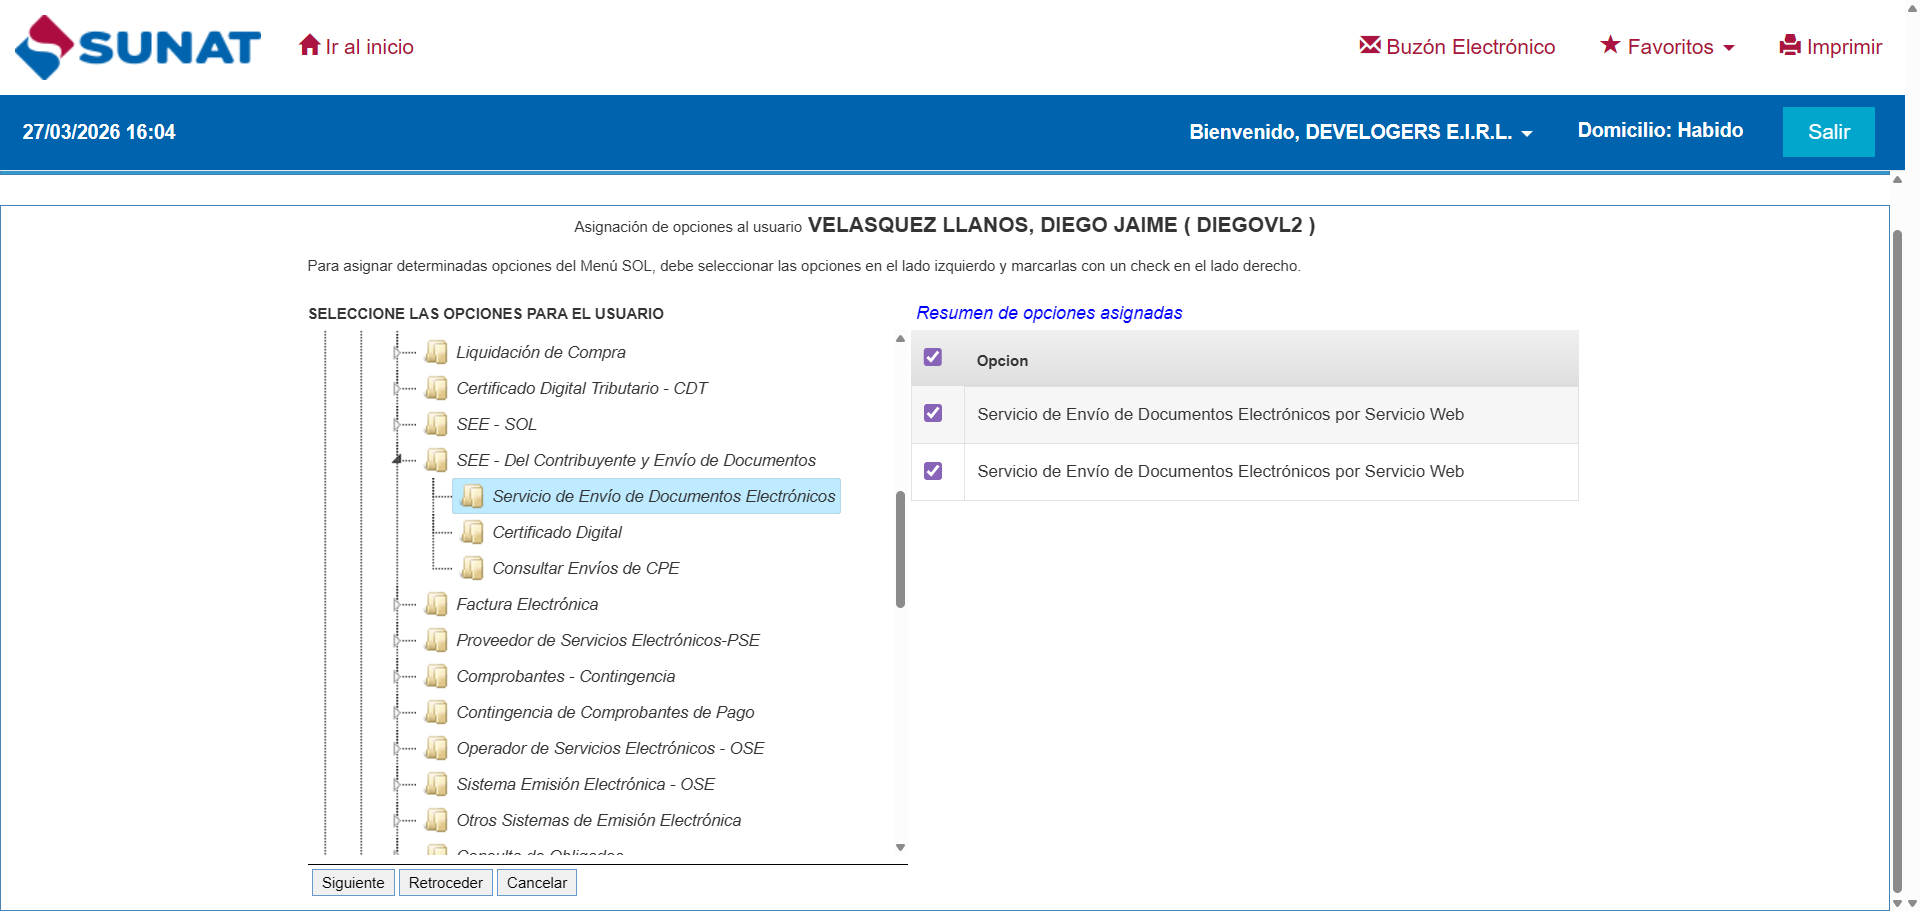Image resolution: width=1920 pixels, height=911 pixels.
Task: Click the Consultar Envíos de CPE folder icon
Action: pyautogui.click(x=472, y=568)
